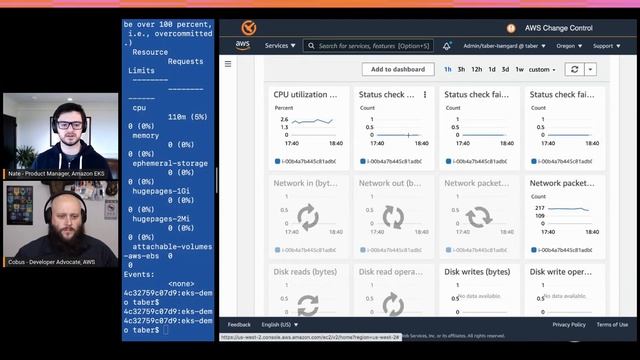Open the Disk reads (bytes) graph
The image size is (640, 360).
(x=309, y=291)
